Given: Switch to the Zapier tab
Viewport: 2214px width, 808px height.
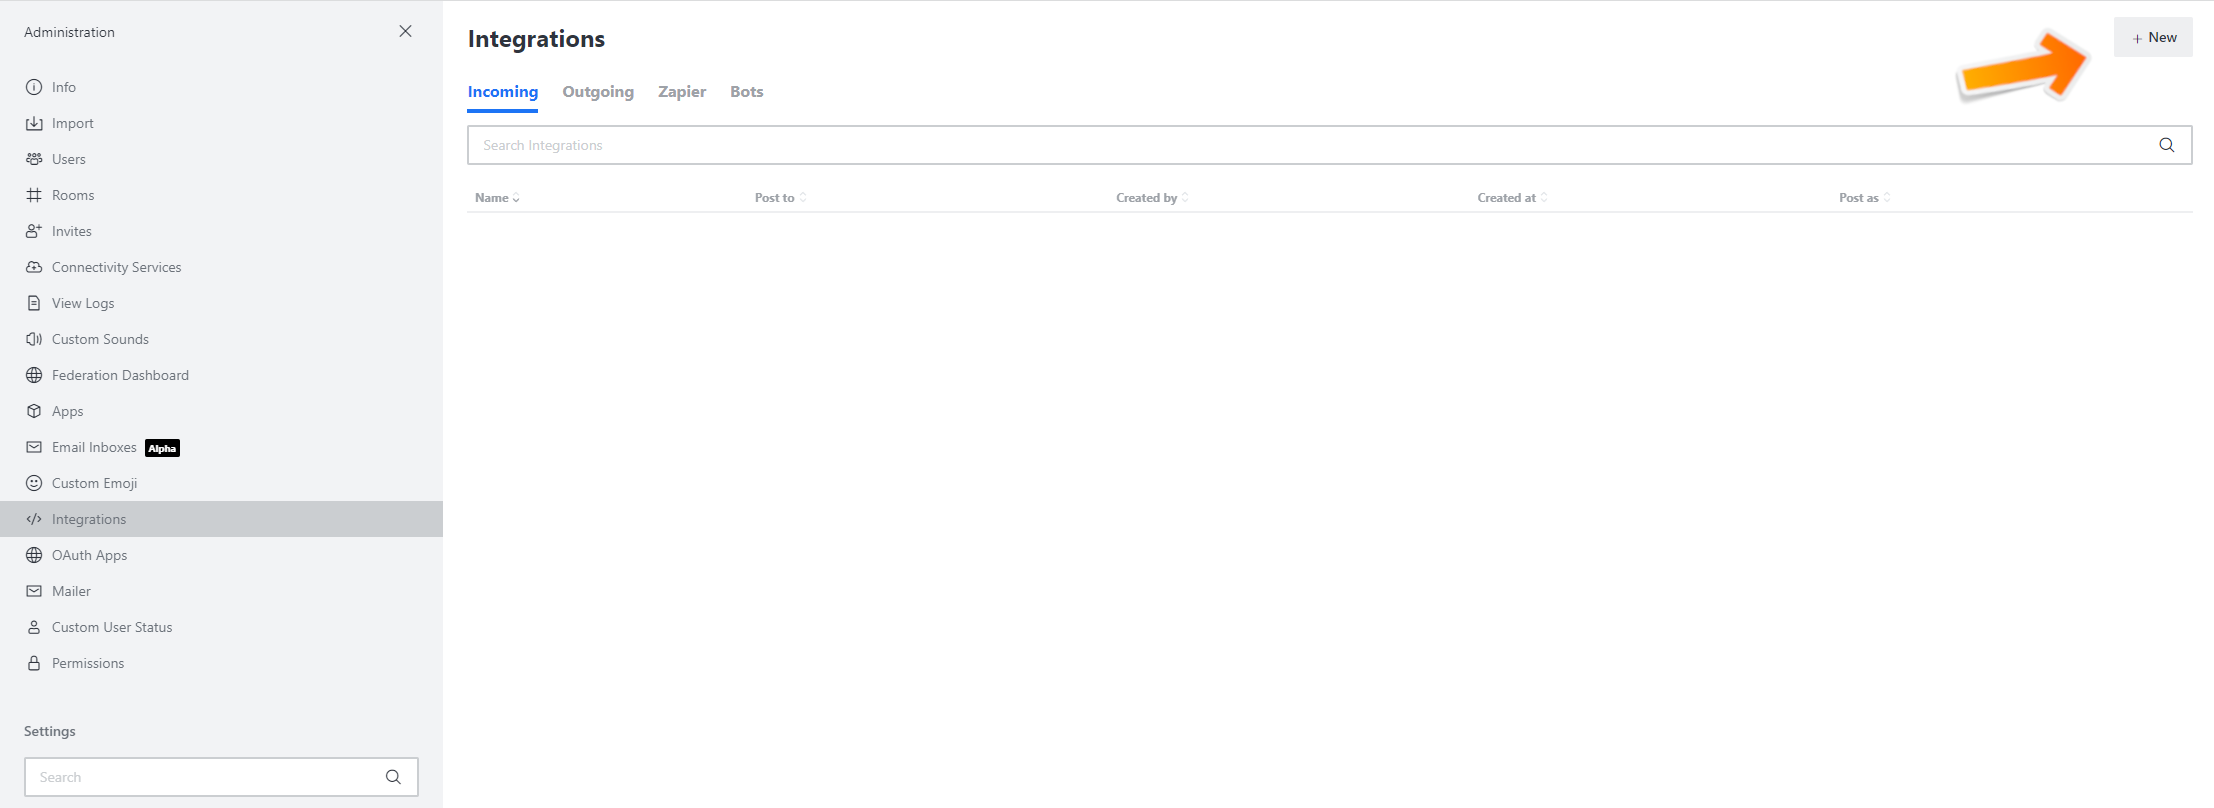Looking at the screenshot, I should click(682, 92).
